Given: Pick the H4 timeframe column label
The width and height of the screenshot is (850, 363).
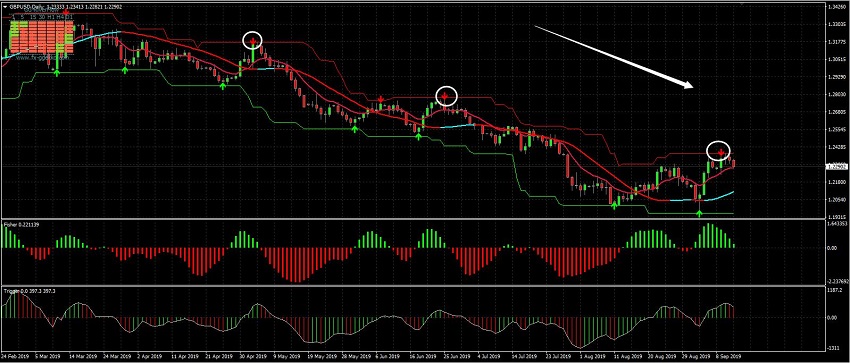Looking at the screenshot, I should [x=59, y=17].
